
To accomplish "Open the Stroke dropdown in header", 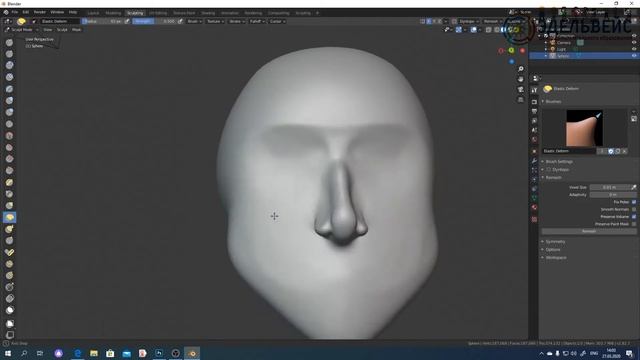I will (236, 21).
